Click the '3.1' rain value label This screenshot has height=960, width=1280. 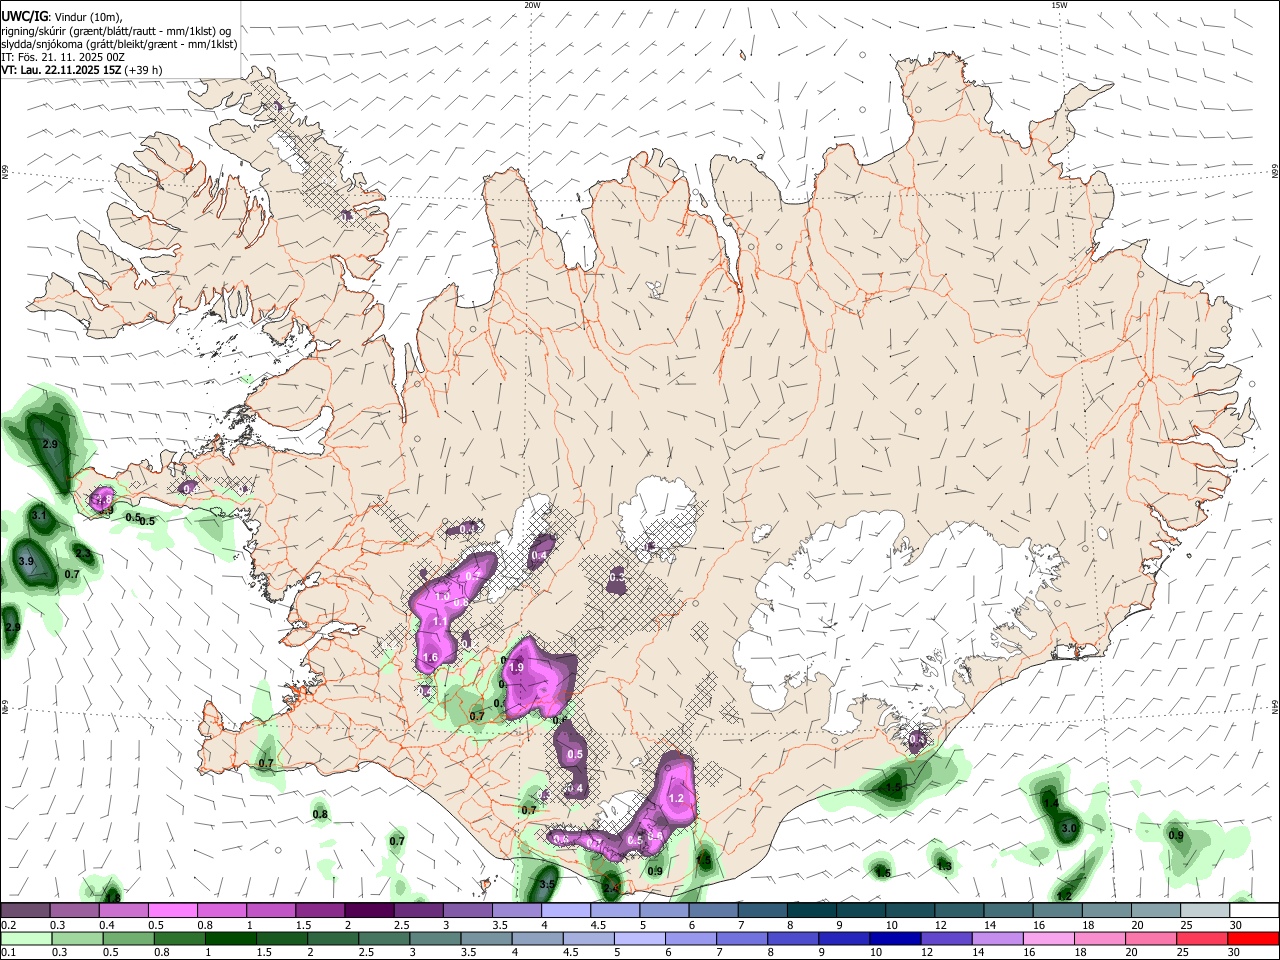tap(39, 515)
